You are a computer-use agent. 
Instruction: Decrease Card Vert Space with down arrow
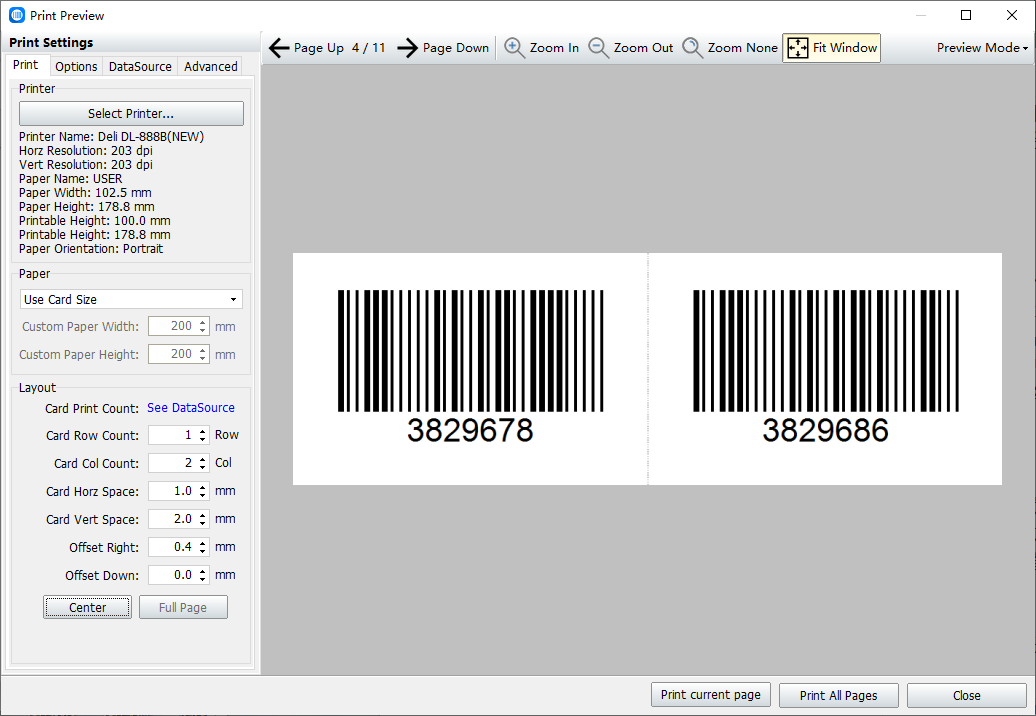203,524
